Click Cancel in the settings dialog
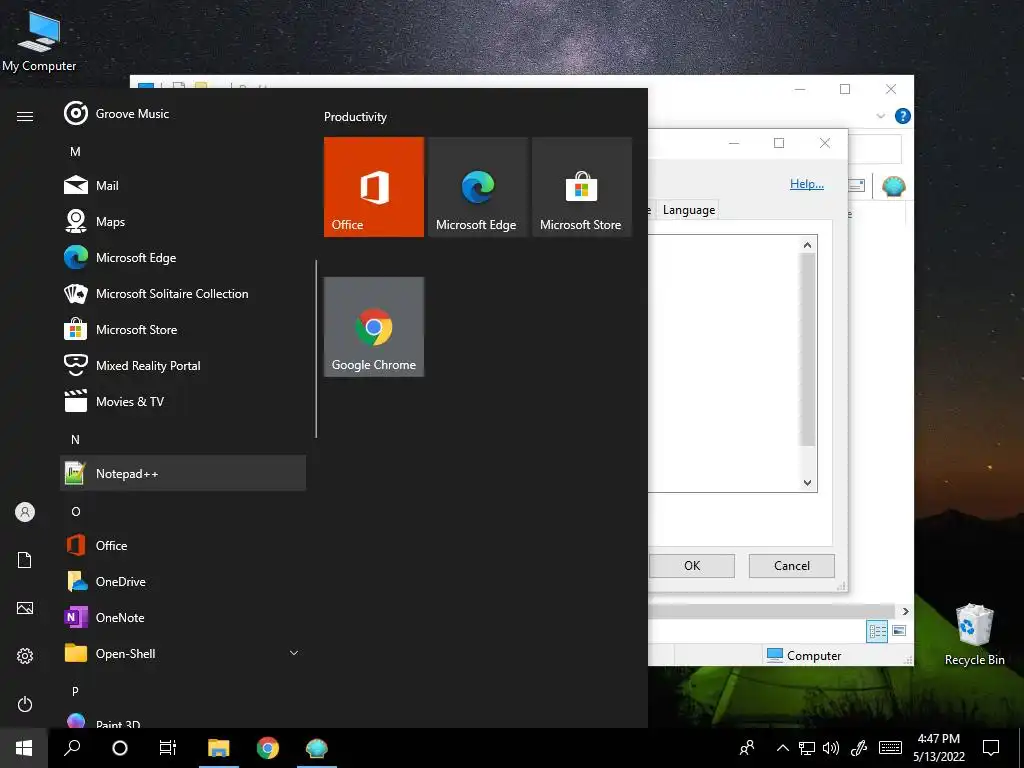 (x=792, y=566)
